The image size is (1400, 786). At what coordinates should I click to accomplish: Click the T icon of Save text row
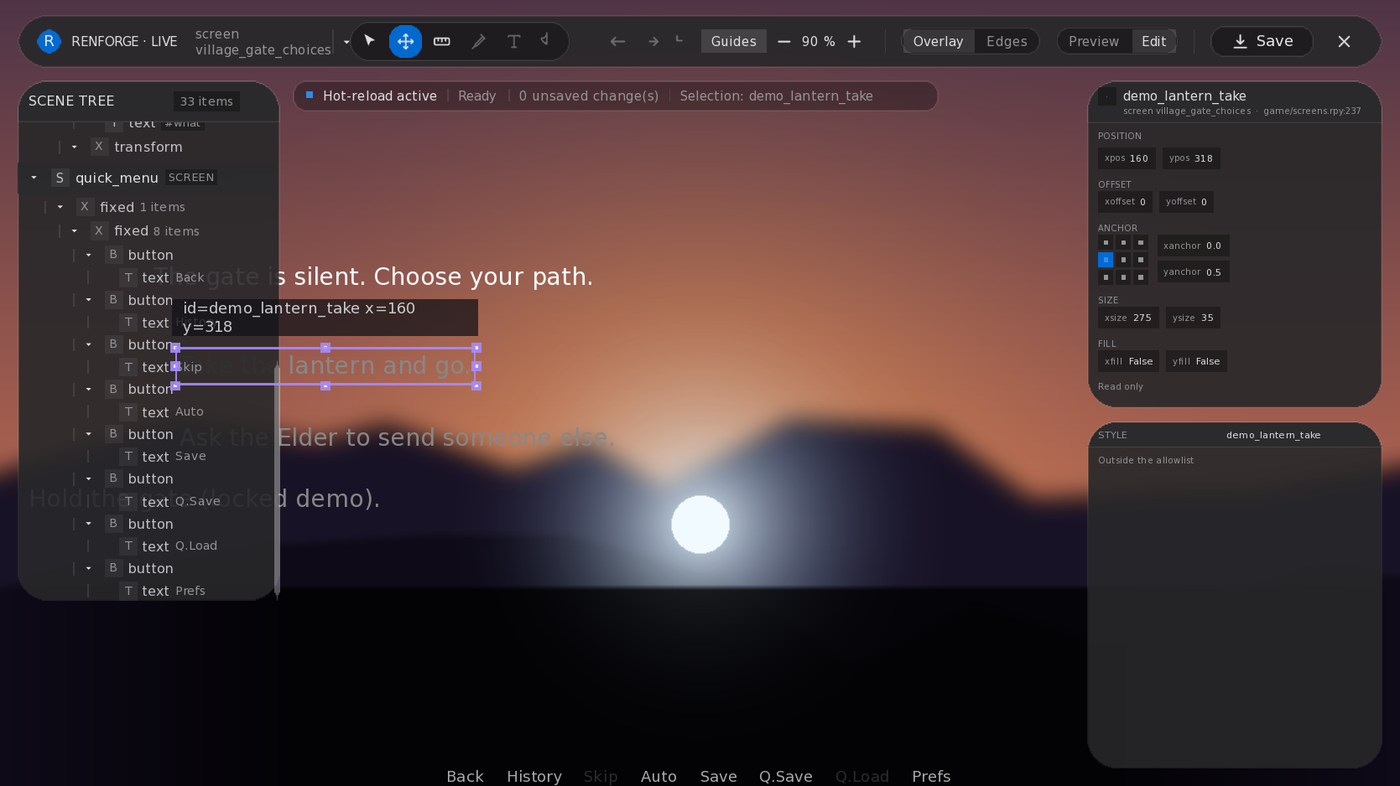click(129, 457)
